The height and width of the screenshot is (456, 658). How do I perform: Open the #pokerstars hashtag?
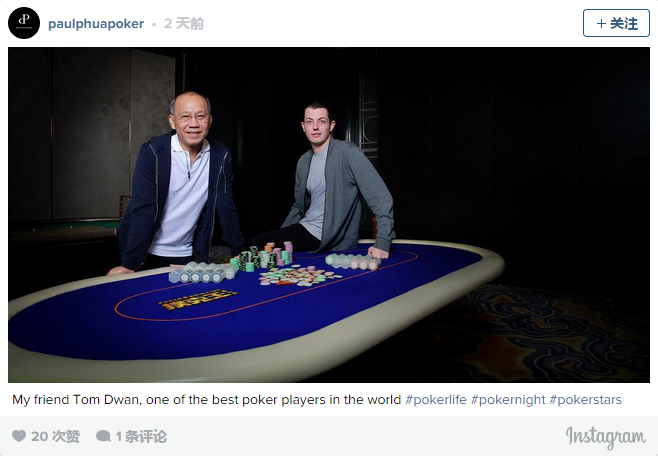[x=585, y=400]
